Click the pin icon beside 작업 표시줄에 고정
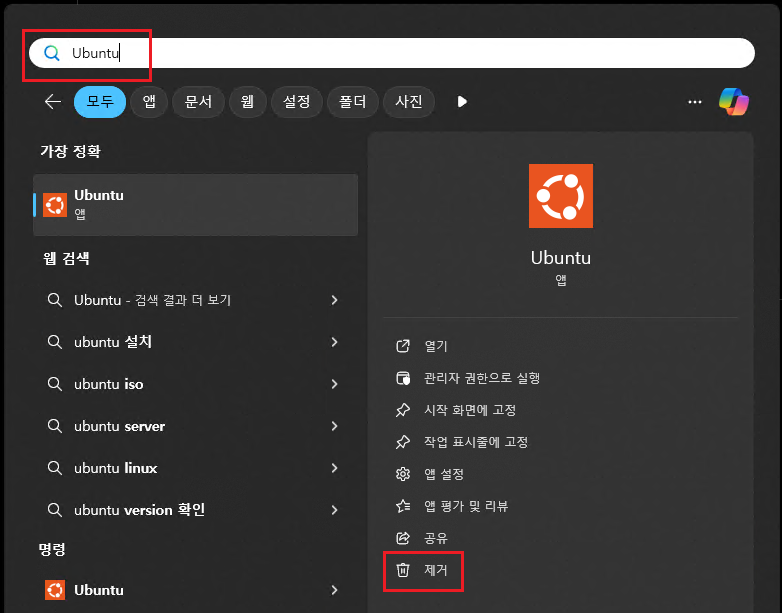 [x=403, y=442]
